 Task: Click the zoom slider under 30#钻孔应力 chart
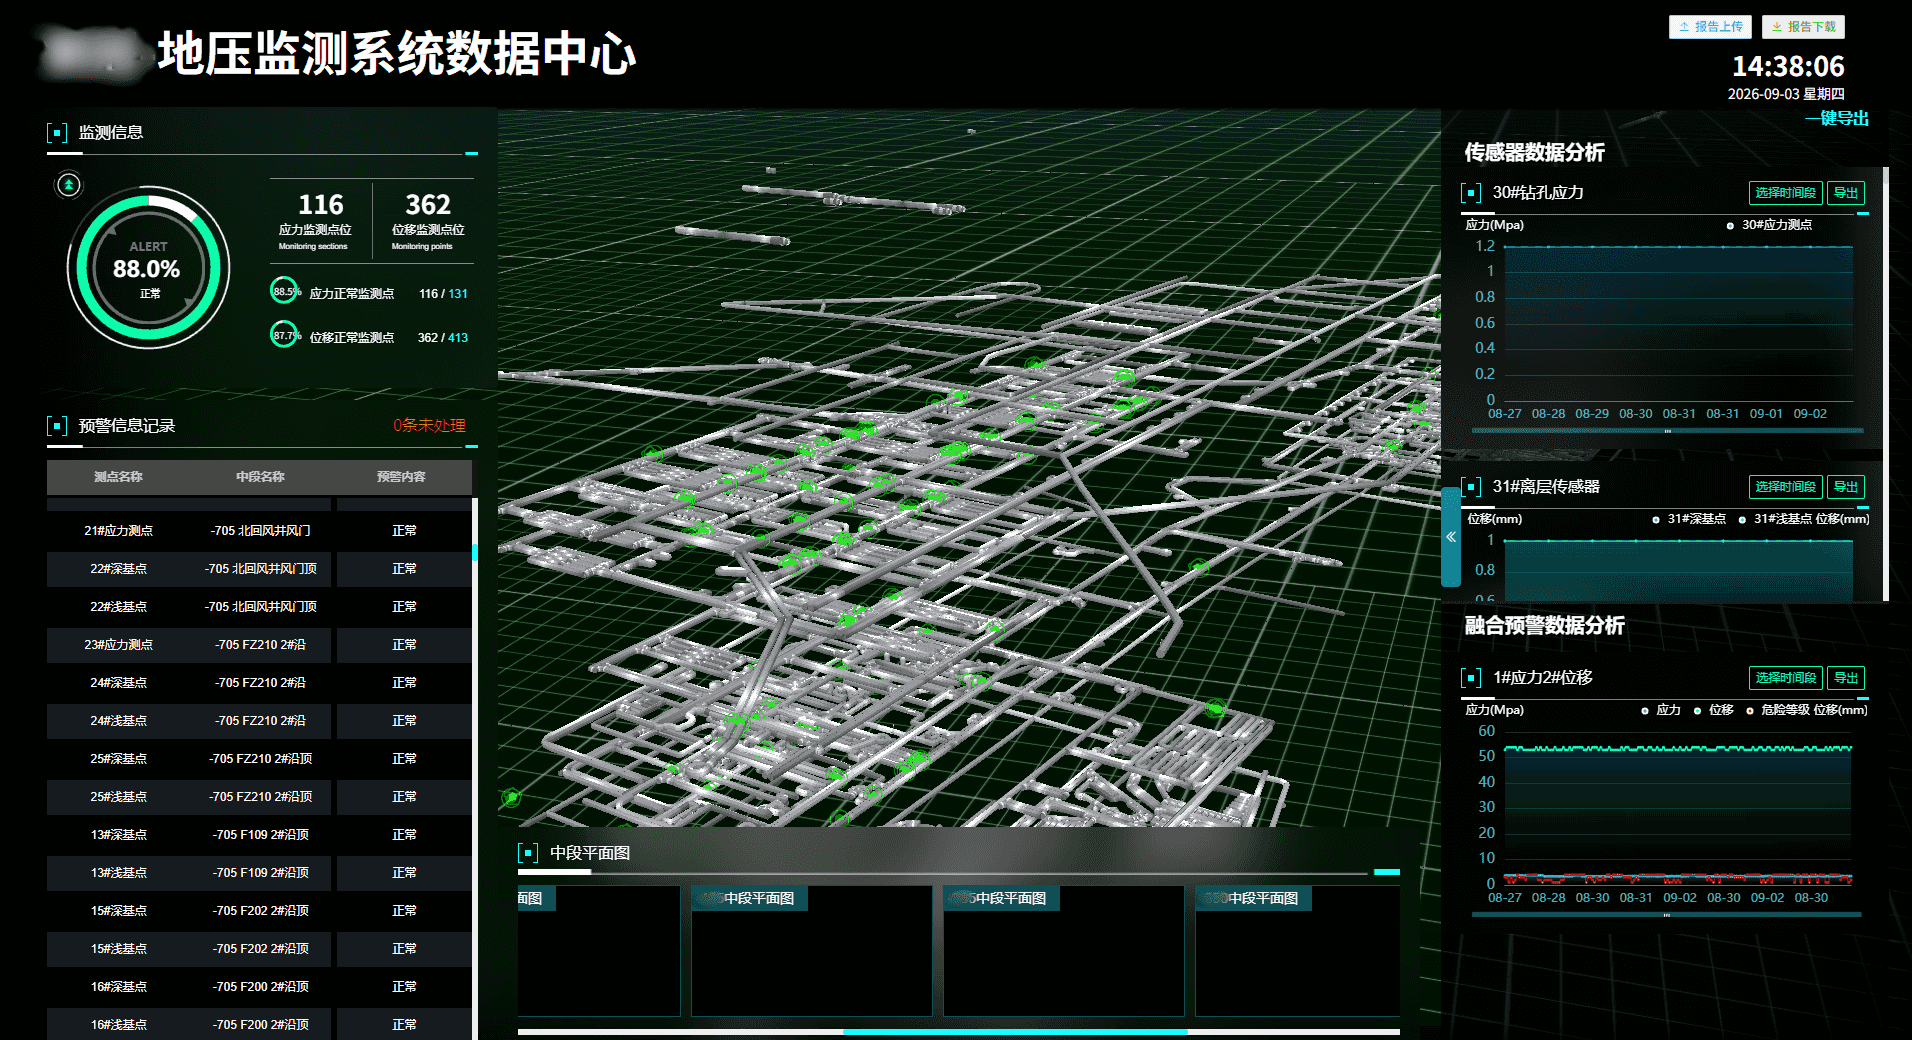pyautogui.click(x=1667, y=431)
